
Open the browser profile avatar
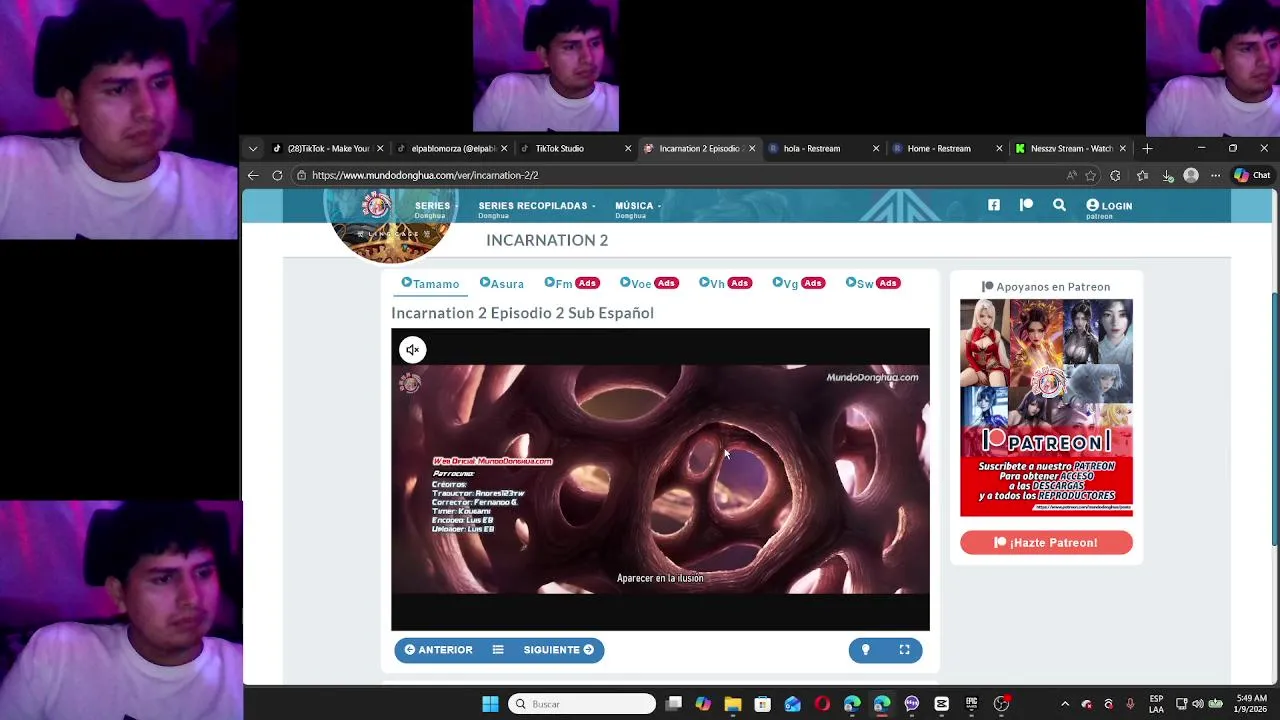click(x=1191, y=175)
